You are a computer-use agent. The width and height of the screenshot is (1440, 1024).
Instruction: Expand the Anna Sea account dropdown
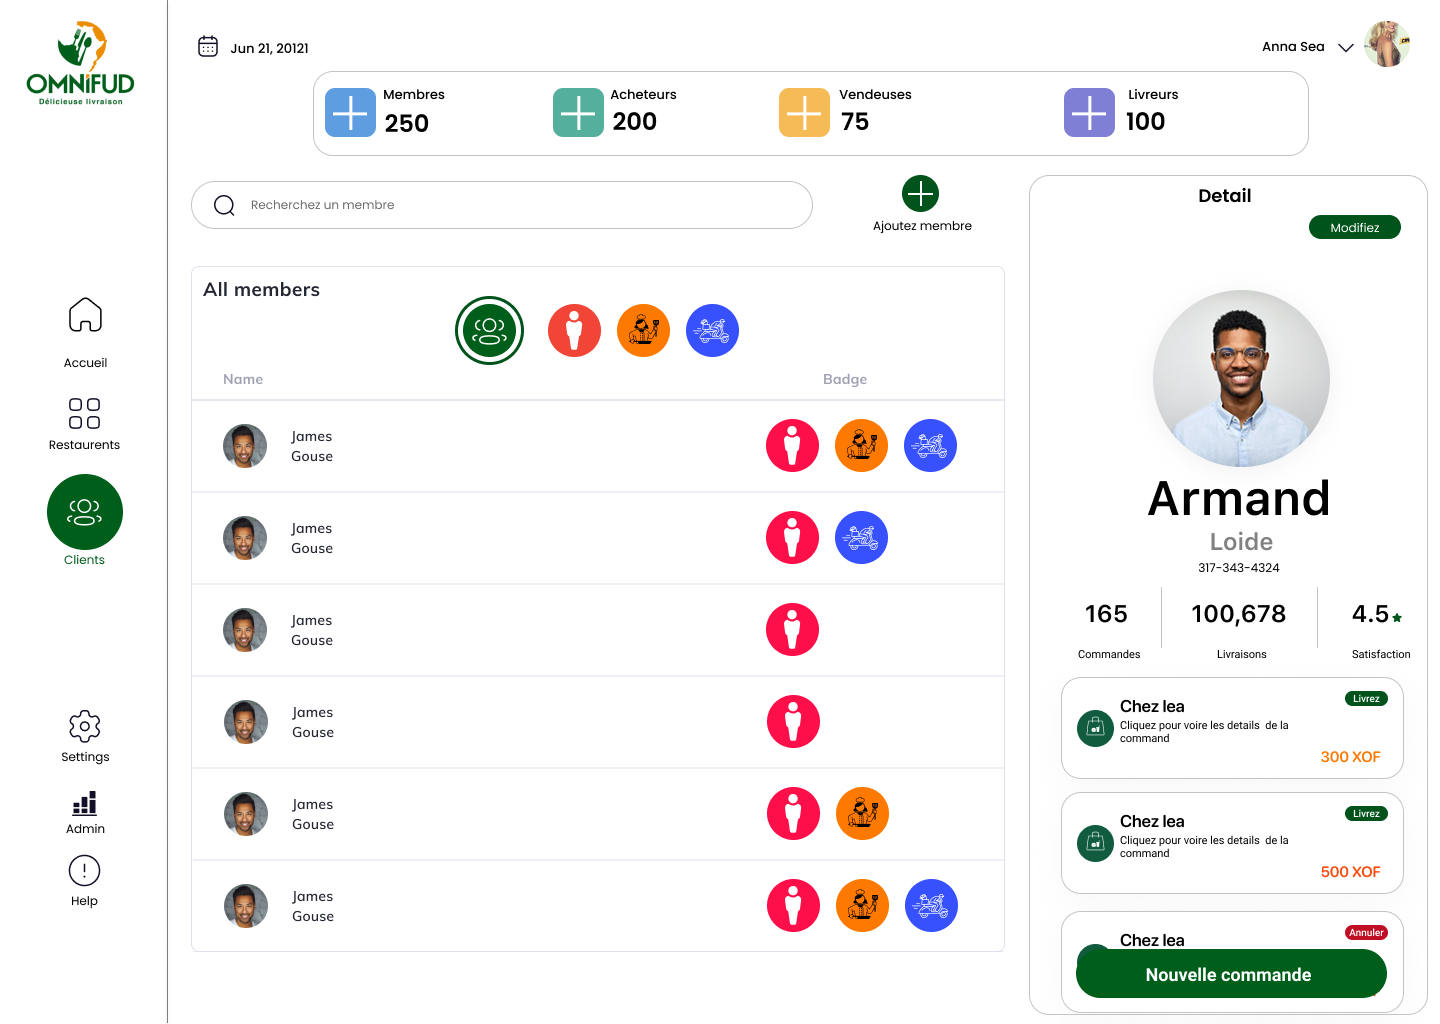(x=1346, y=47)
